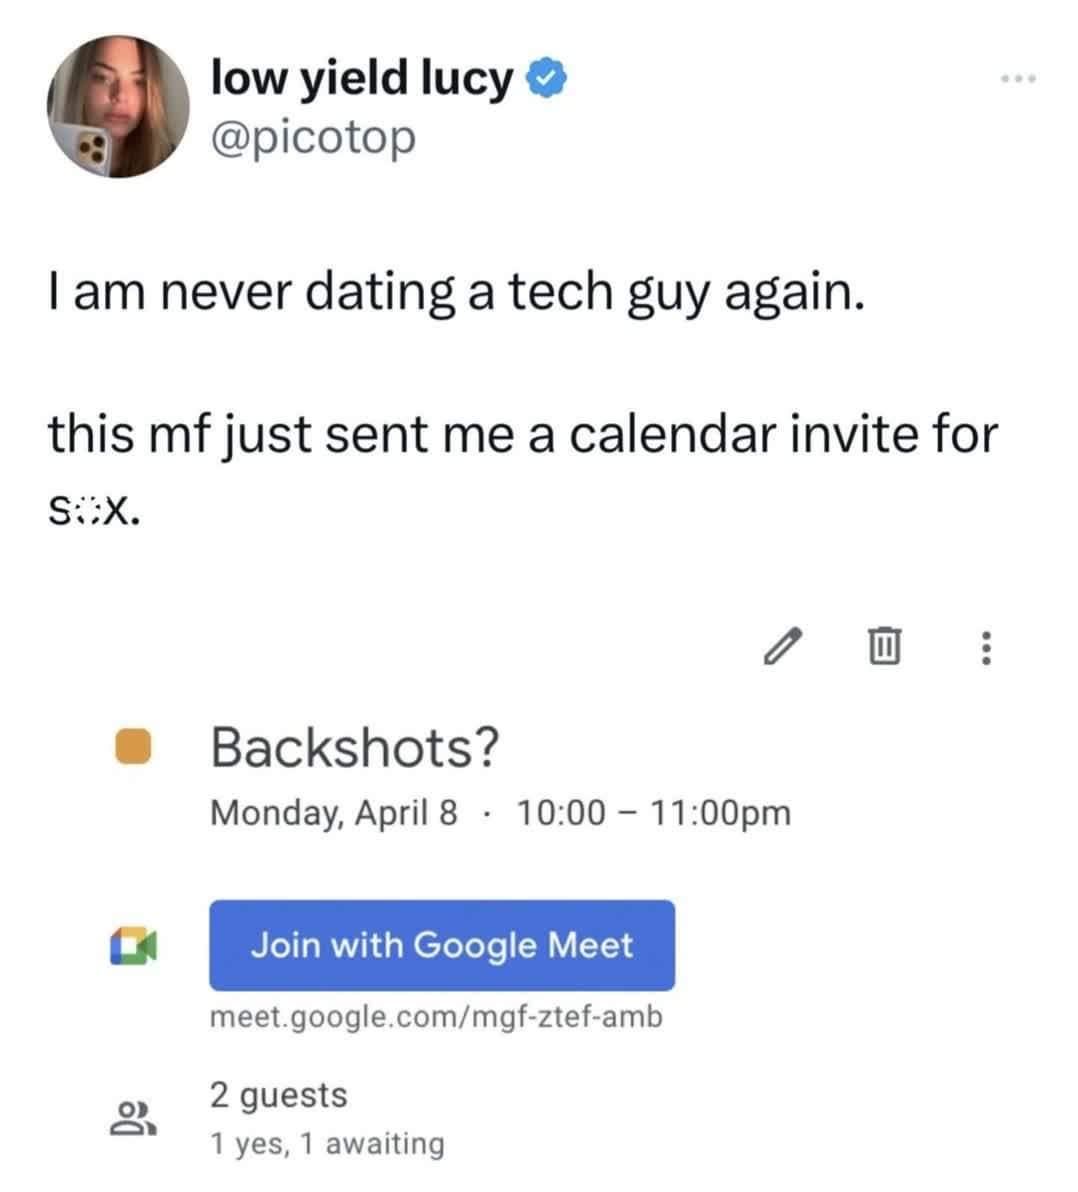Image resolution: width=1078 pixels, height=1192 pixels.
Task: Open the vertical three-dot event options menu
Action: [x=986, y=647]
